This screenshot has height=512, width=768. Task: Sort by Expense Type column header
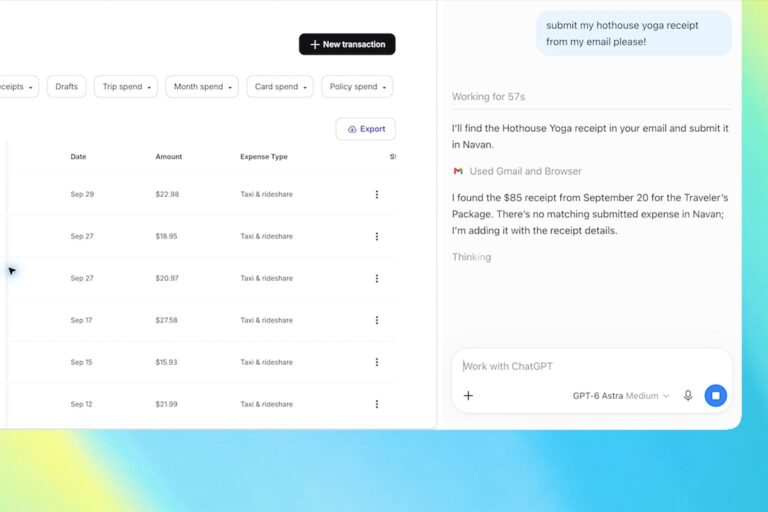point(264,157)
